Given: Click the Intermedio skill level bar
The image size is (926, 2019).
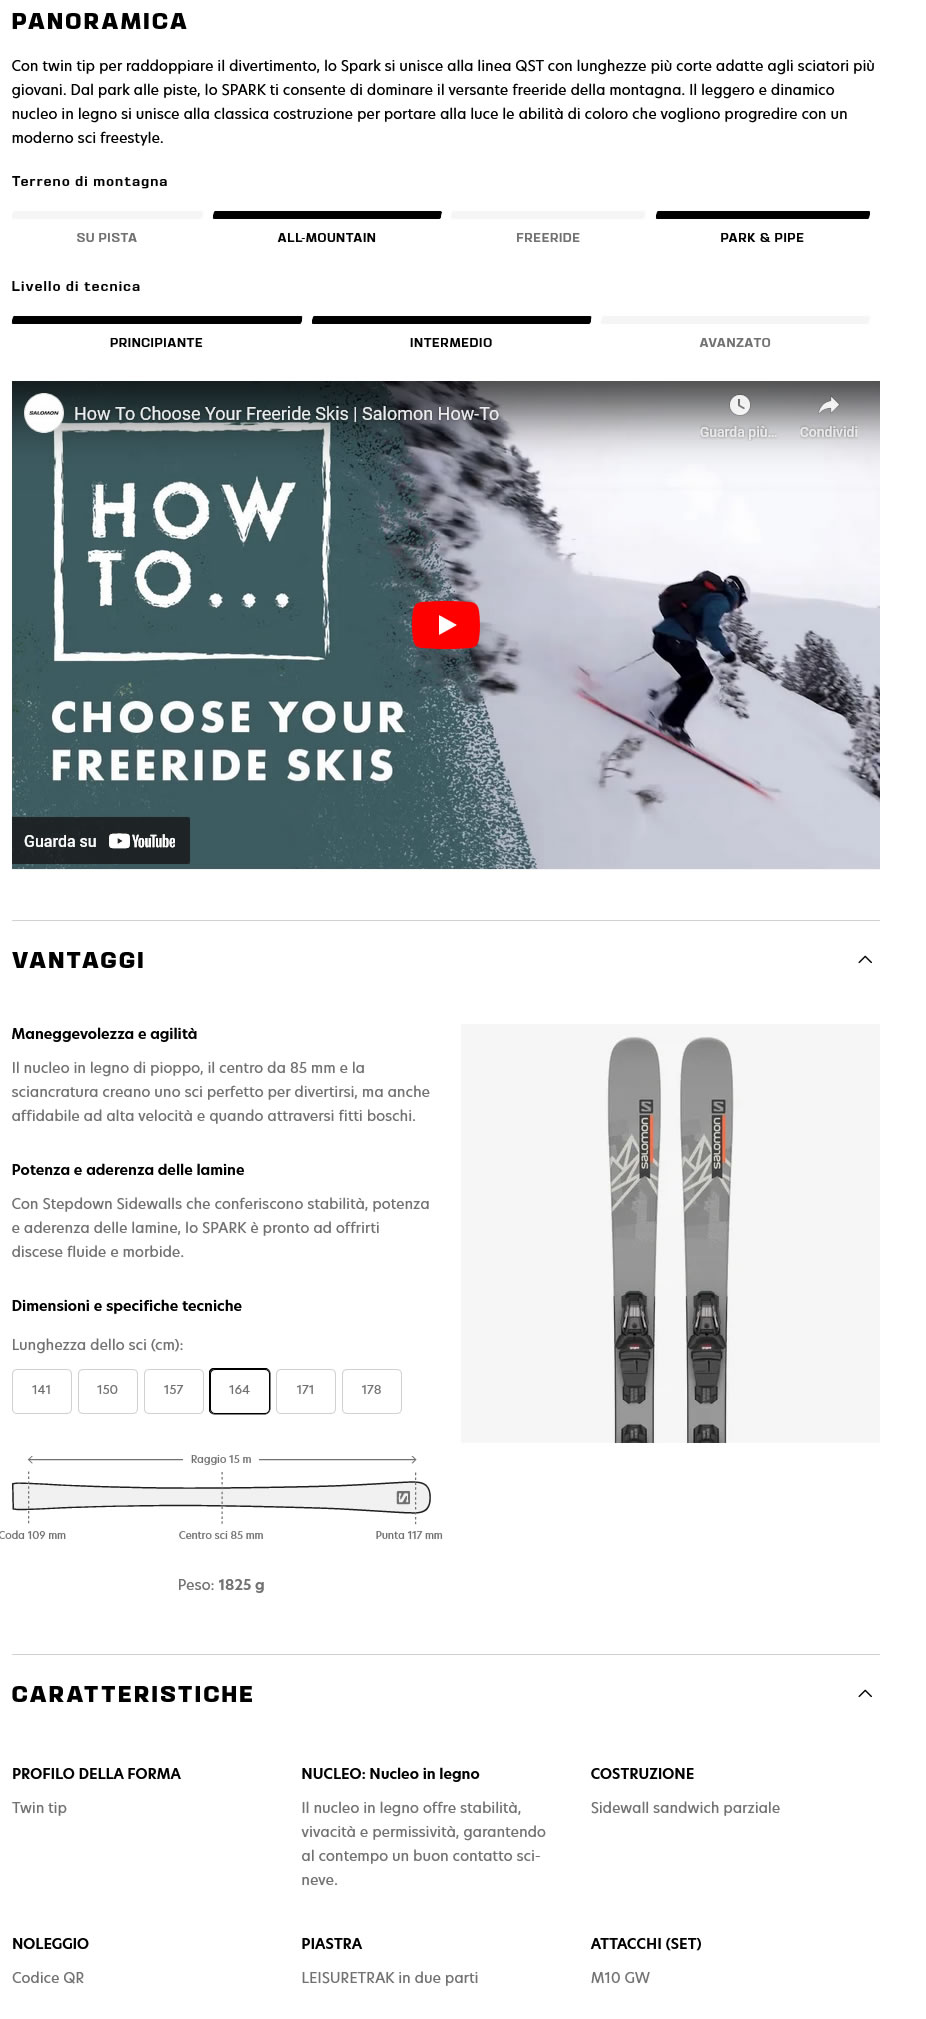Looking at the screenshot, I should tap(451, 320).
